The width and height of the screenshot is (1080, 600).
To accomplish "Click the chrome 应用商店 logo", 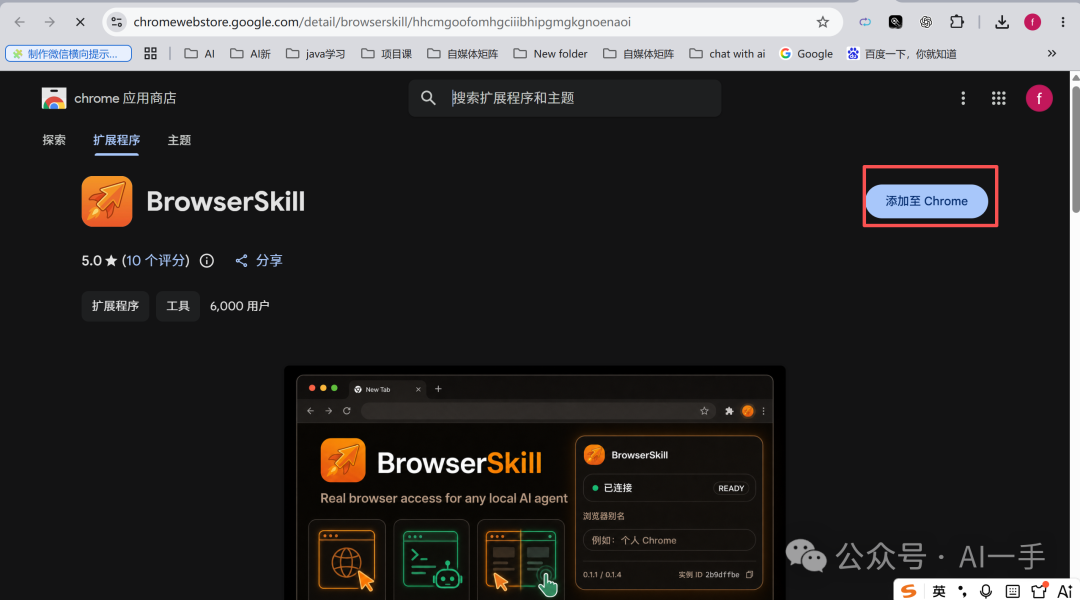I will tap(109, 99).
